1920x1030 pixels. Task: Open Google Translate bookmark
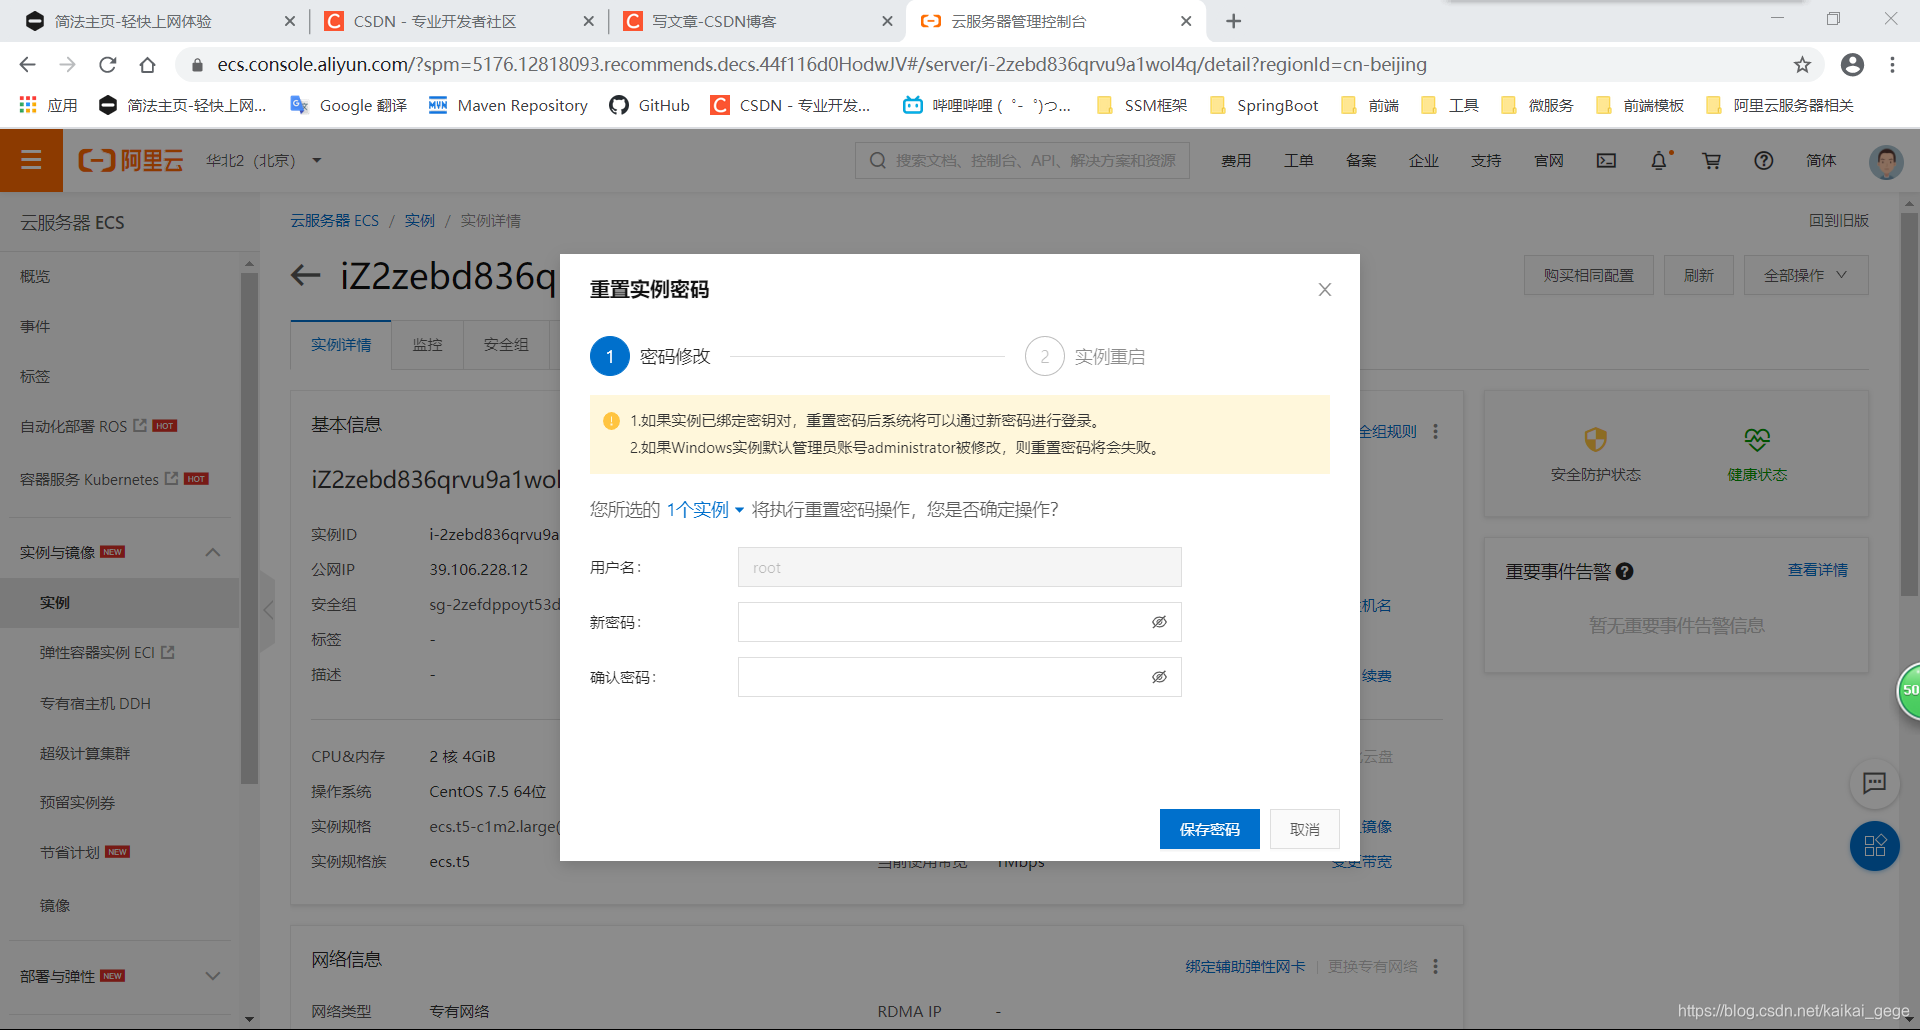click(348, 105)
